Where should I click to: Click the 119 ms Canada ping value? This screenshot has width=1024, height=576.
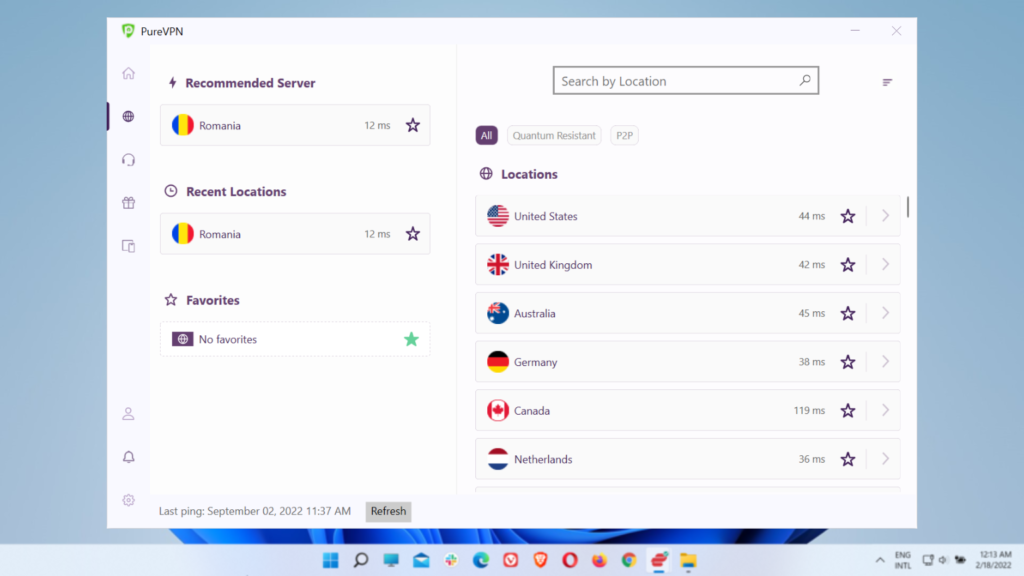tap(809, 410)
